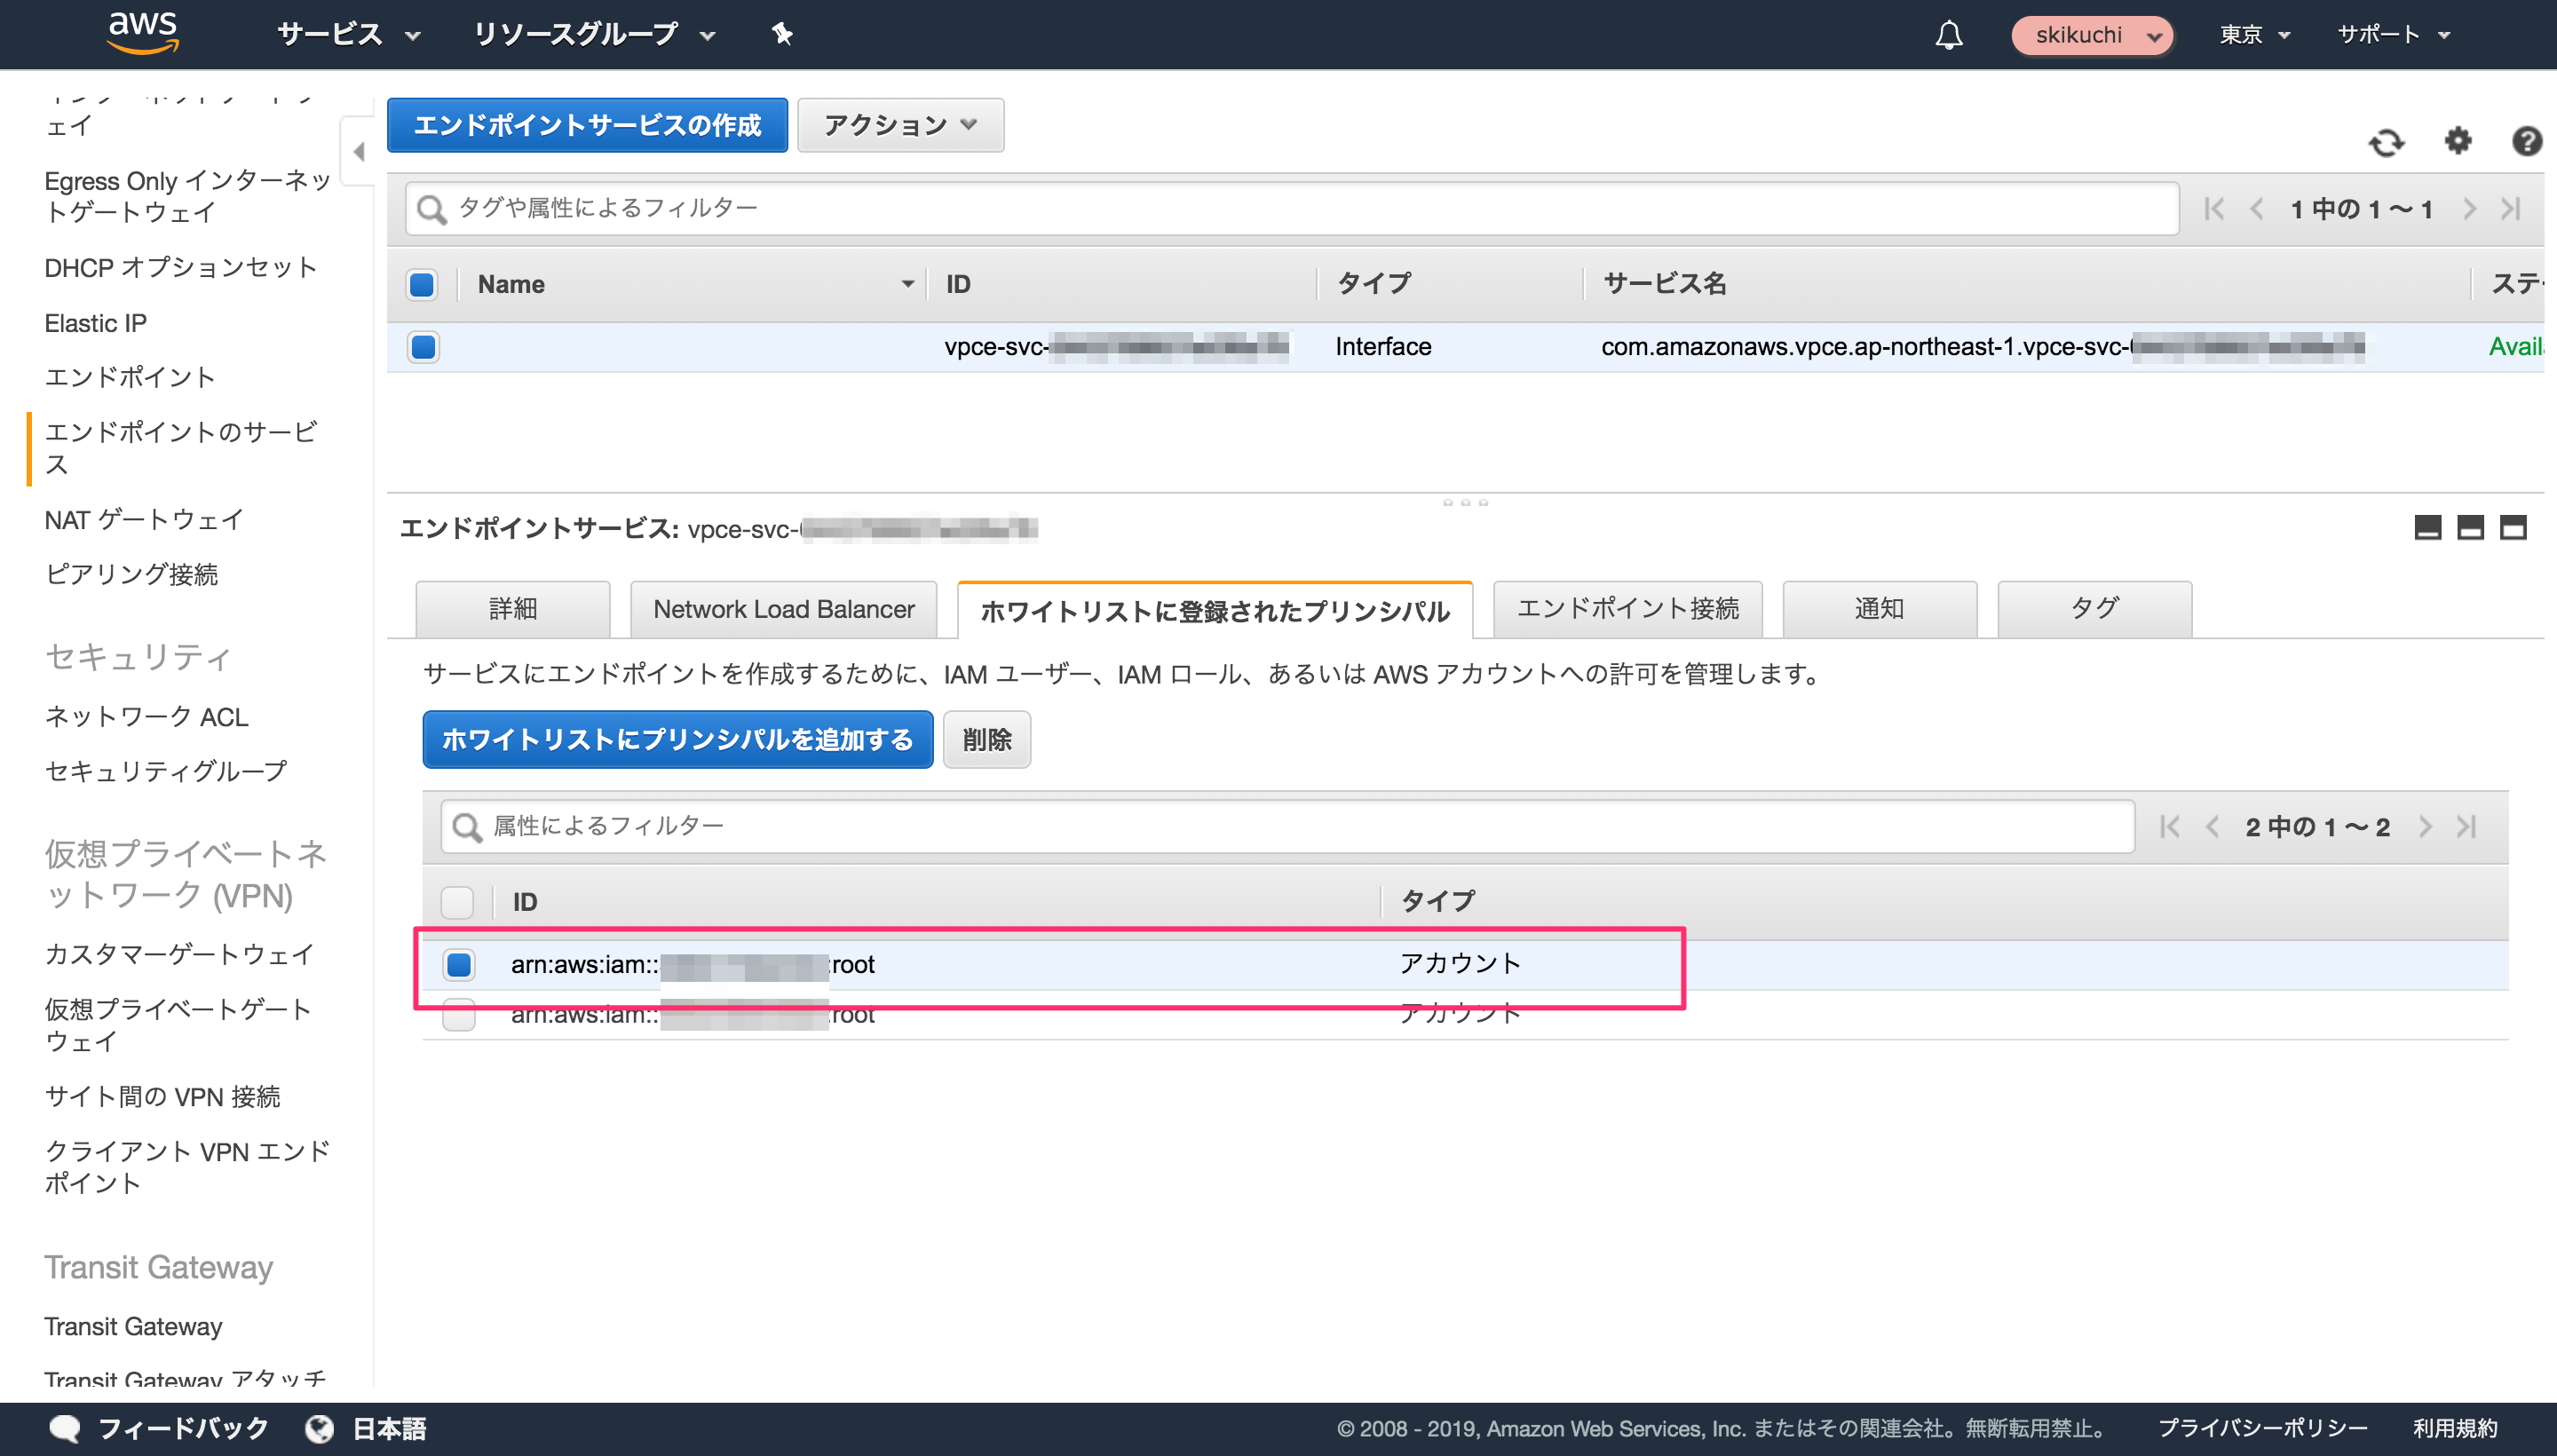Open the skikuchi account dropdown
This screenshot has height=1456, width=2557.
(2090, 34)
